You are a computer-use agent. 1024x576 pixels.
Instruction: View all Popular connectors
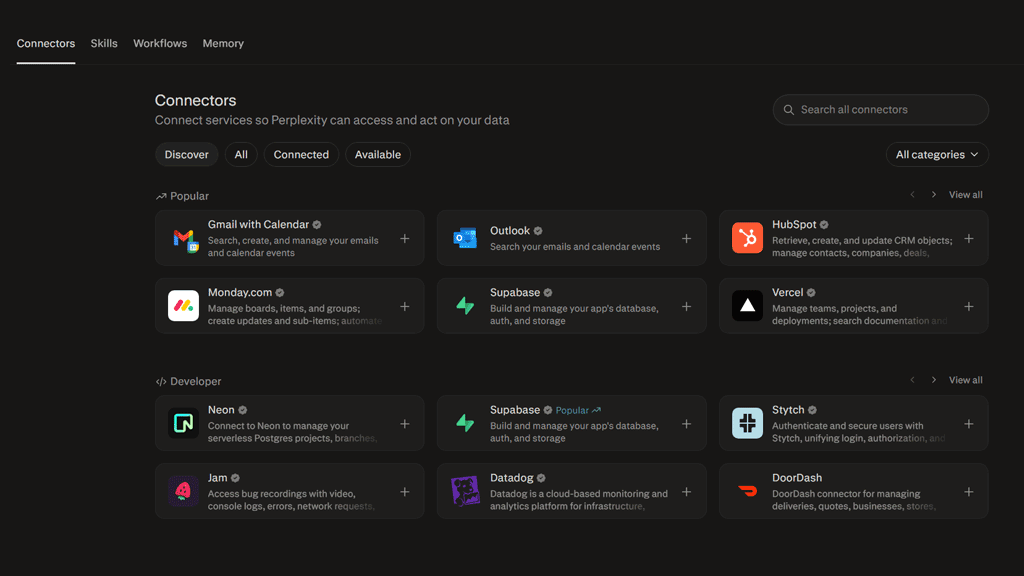tap(965, 195)
